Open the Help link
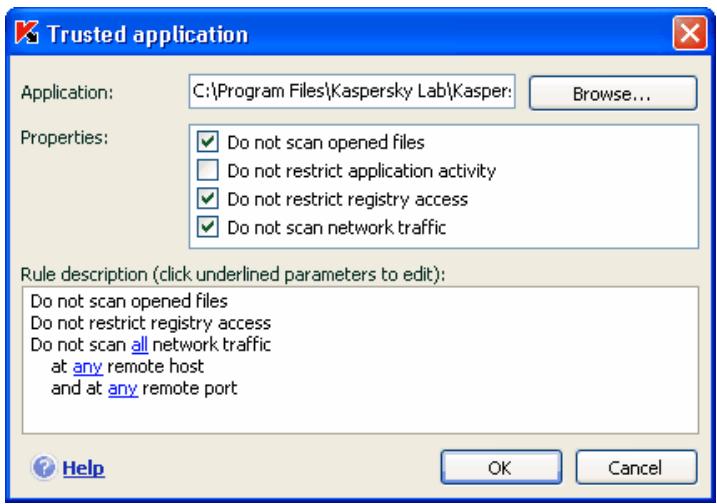The width and height of the screenshot is (717, 504). click(x=83, y=468)
